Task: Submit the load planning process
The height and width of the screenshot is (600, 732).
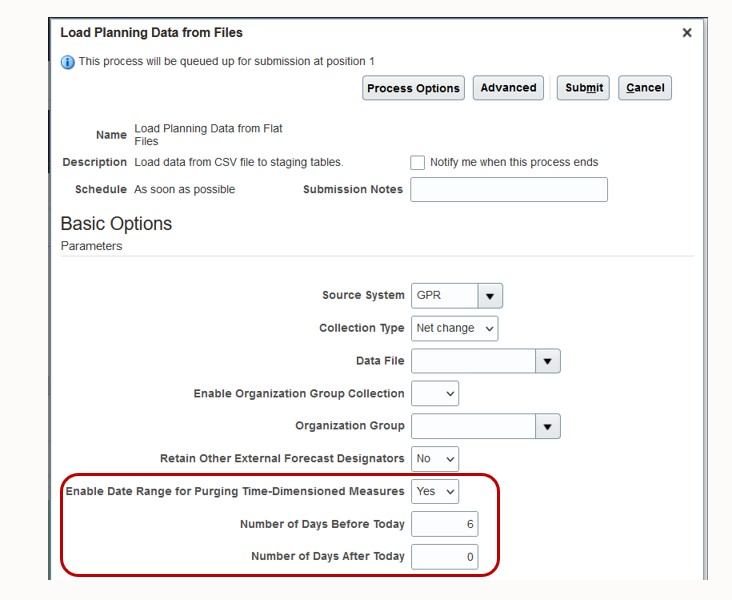Action: [x=583, y=88]
